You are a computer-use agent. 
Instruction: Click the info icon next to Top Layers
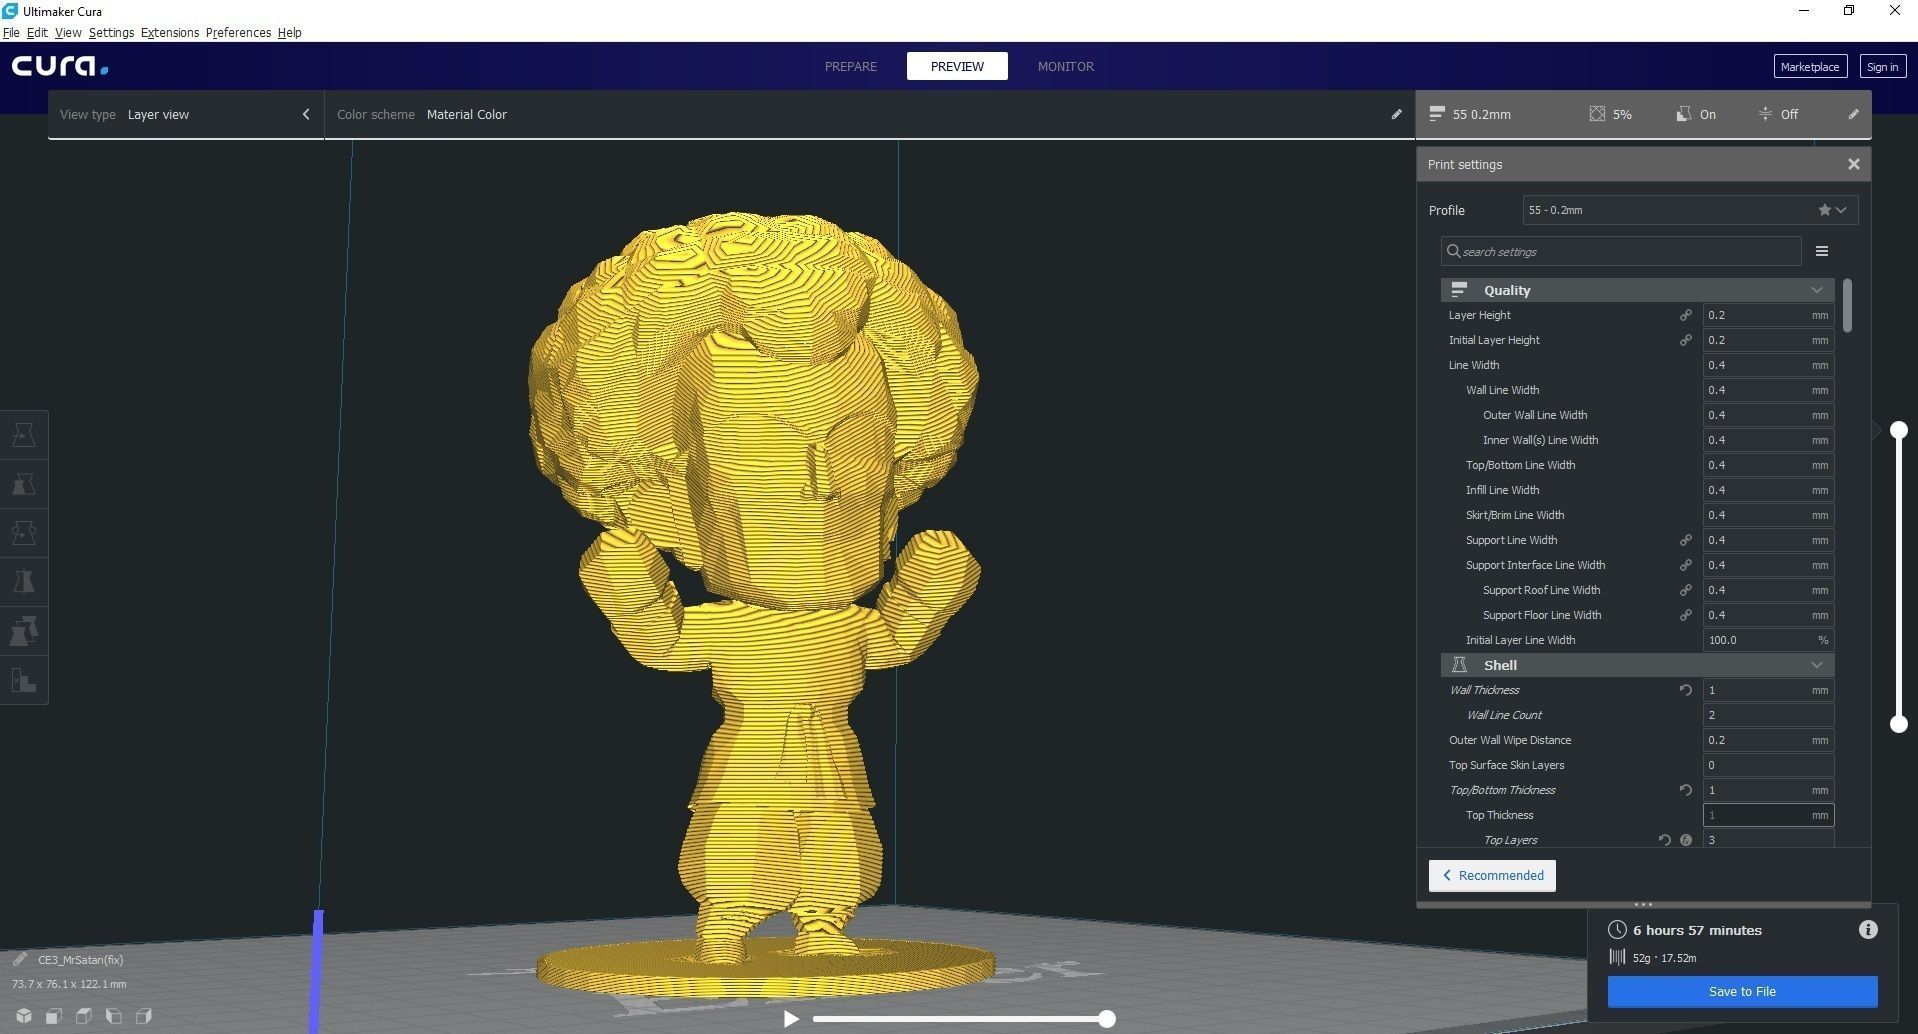(x=1686, y=840)
